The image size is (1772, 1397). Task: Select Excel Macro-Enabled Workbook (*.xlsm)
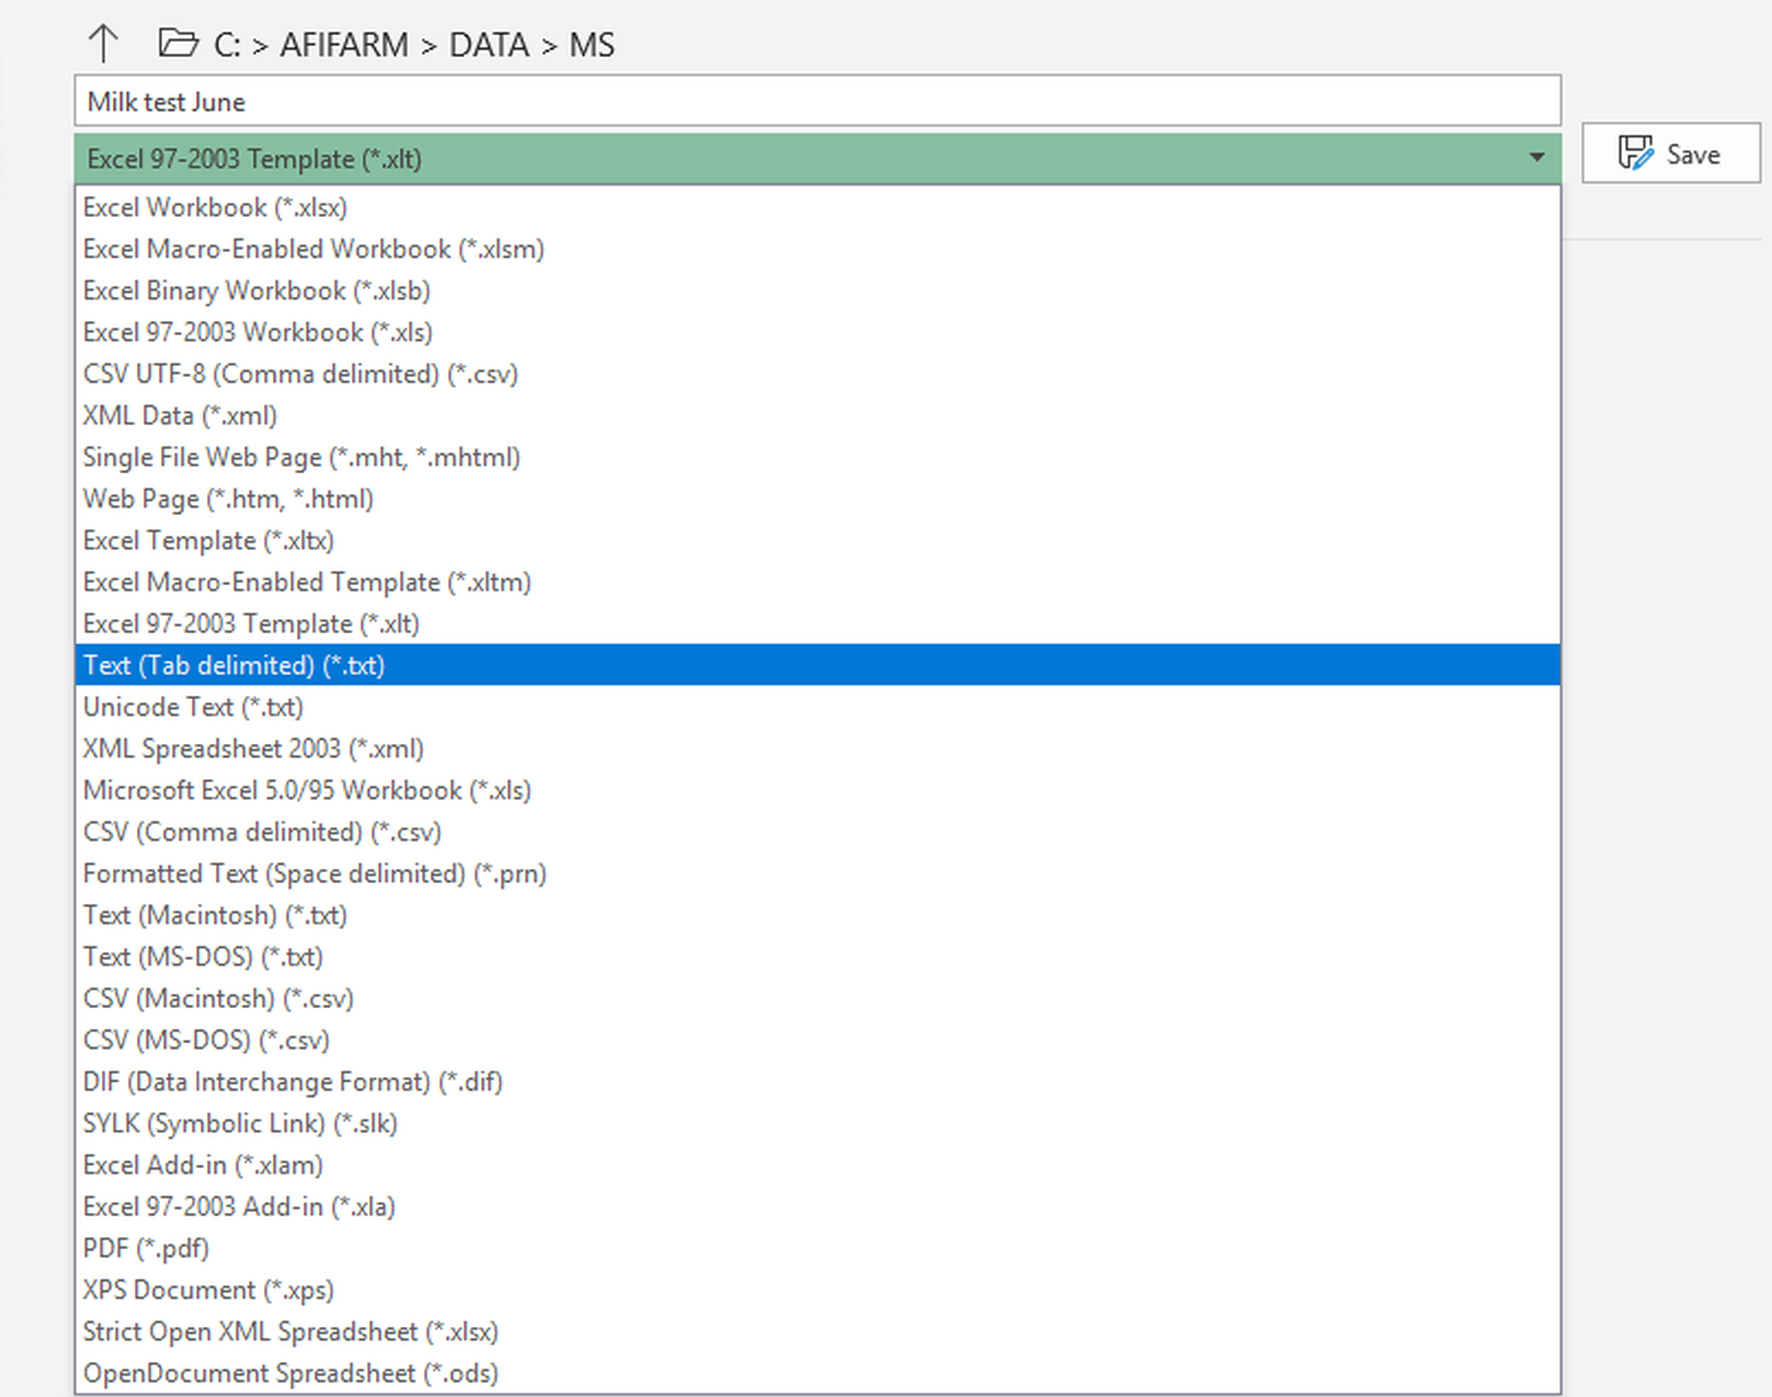coord(313,249)
